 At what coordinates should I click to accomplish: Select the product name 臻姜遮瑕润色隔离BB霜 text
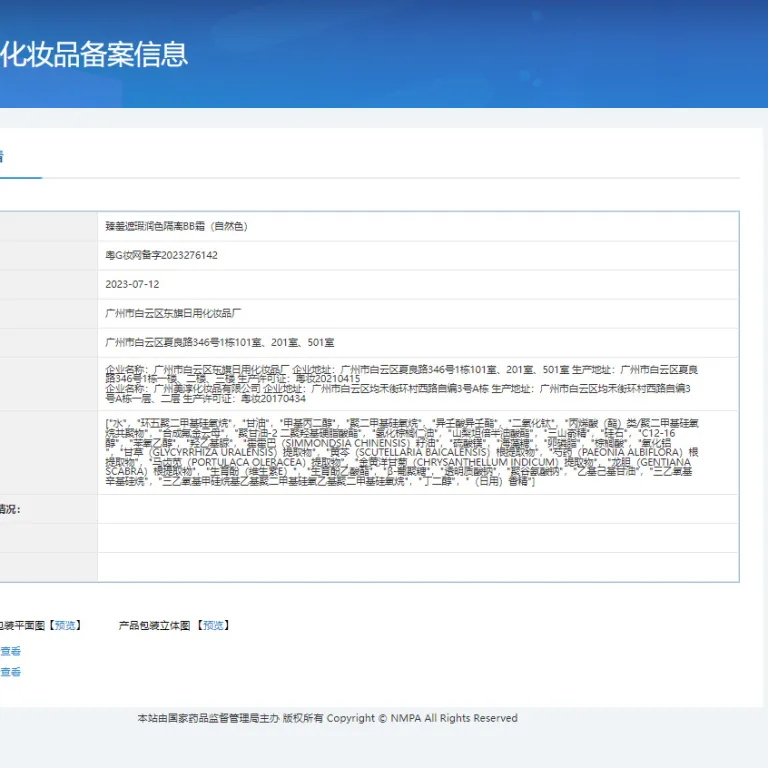tap(176, 226)
